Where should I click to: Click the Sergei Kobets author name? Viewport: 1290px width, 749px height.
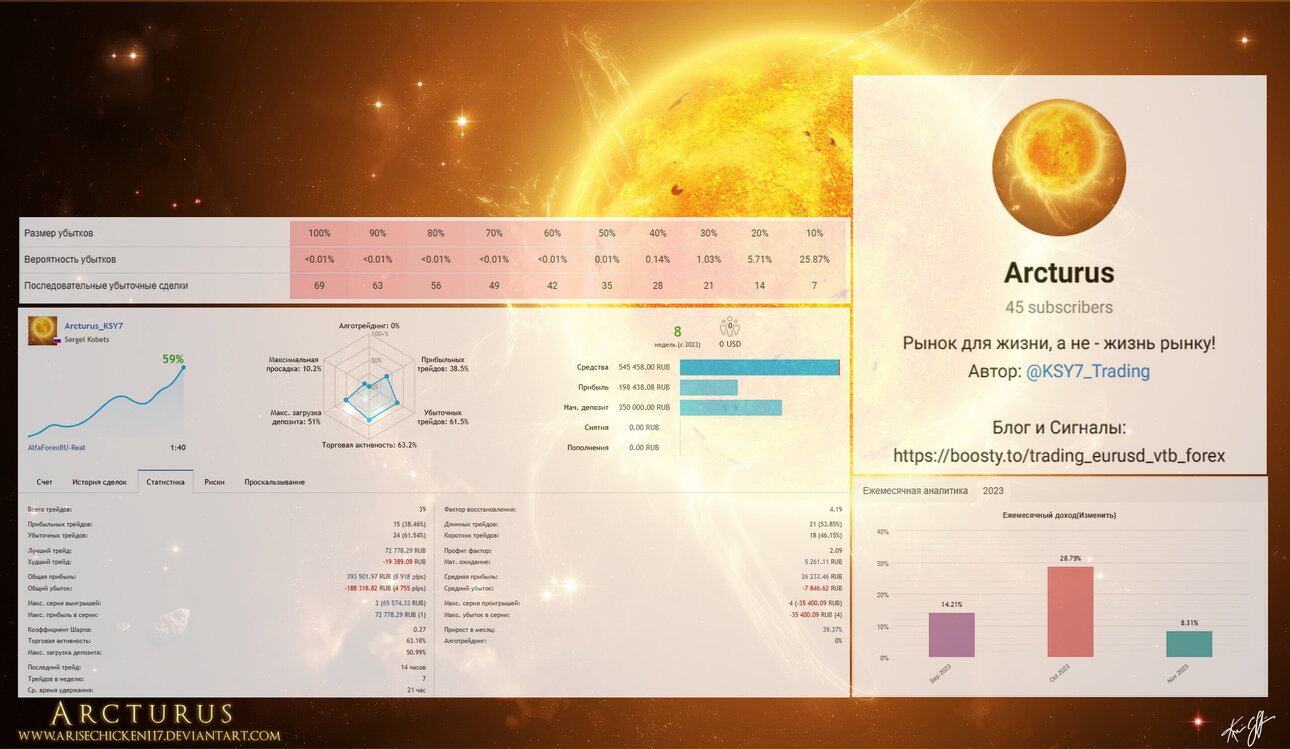(87, 340)
